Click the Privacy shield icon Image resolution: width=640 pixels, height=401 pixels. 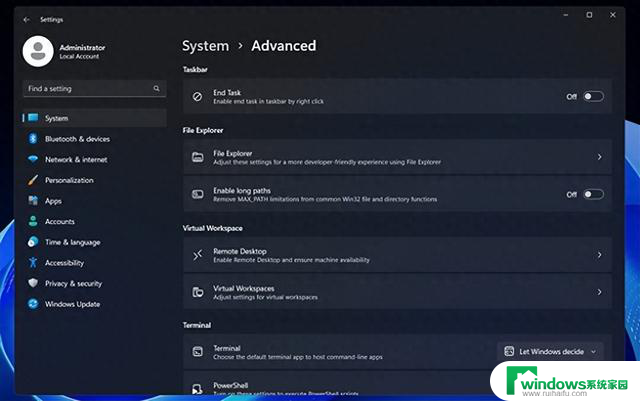coord(33,283)
